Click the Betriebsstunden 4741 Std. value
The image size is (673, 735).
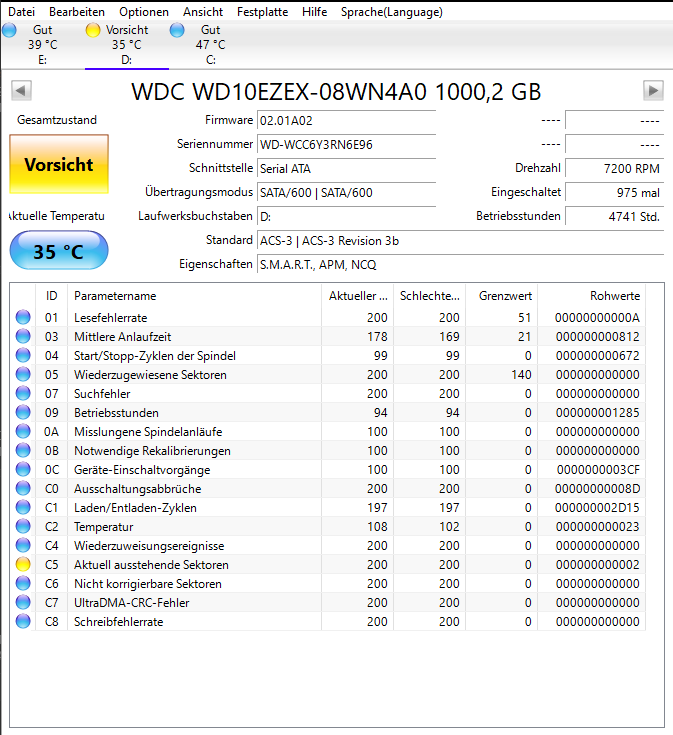(614, 217)
